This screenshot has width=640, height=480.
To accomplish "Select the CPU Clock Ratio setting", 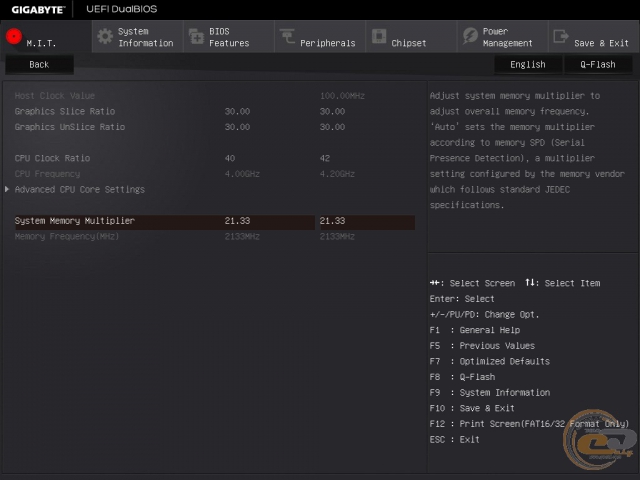I will tap(52, 158).
